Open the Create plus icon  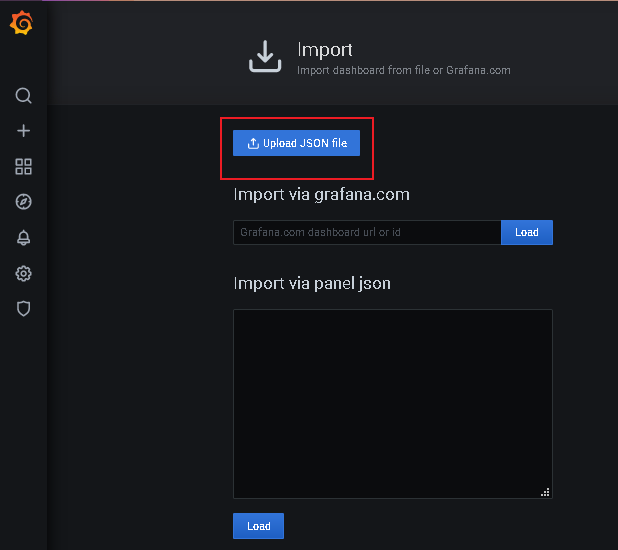pos(23,131)
